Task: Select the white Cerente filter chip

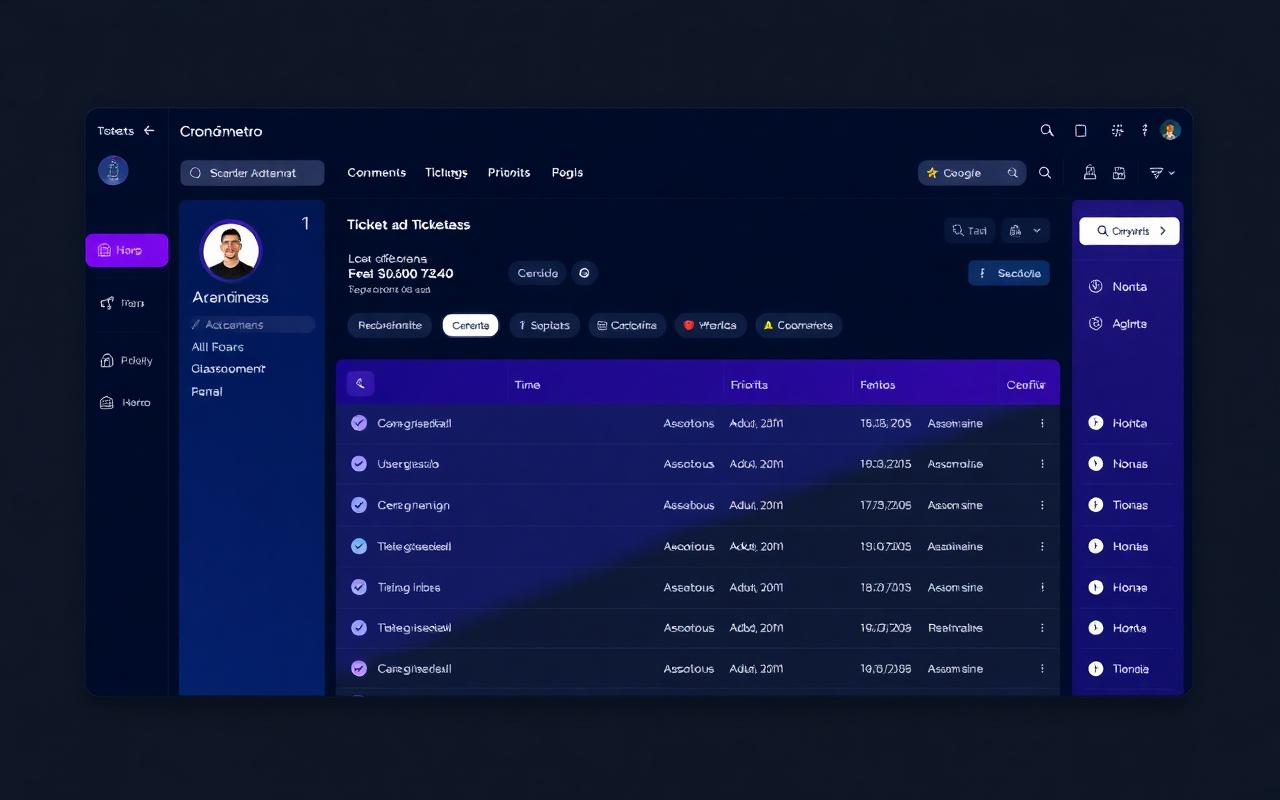Action: 470,325
